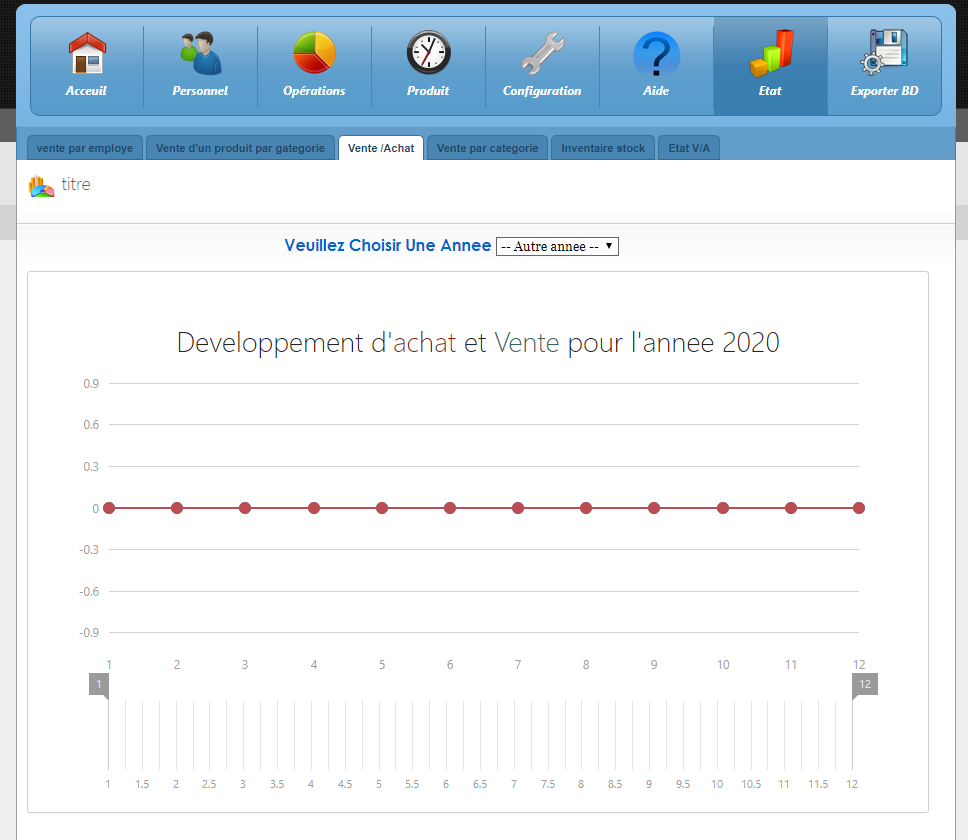This screenshot has width=968, height=840.
Task: Click the Aide question mark icon
Action: pos(656,54)
